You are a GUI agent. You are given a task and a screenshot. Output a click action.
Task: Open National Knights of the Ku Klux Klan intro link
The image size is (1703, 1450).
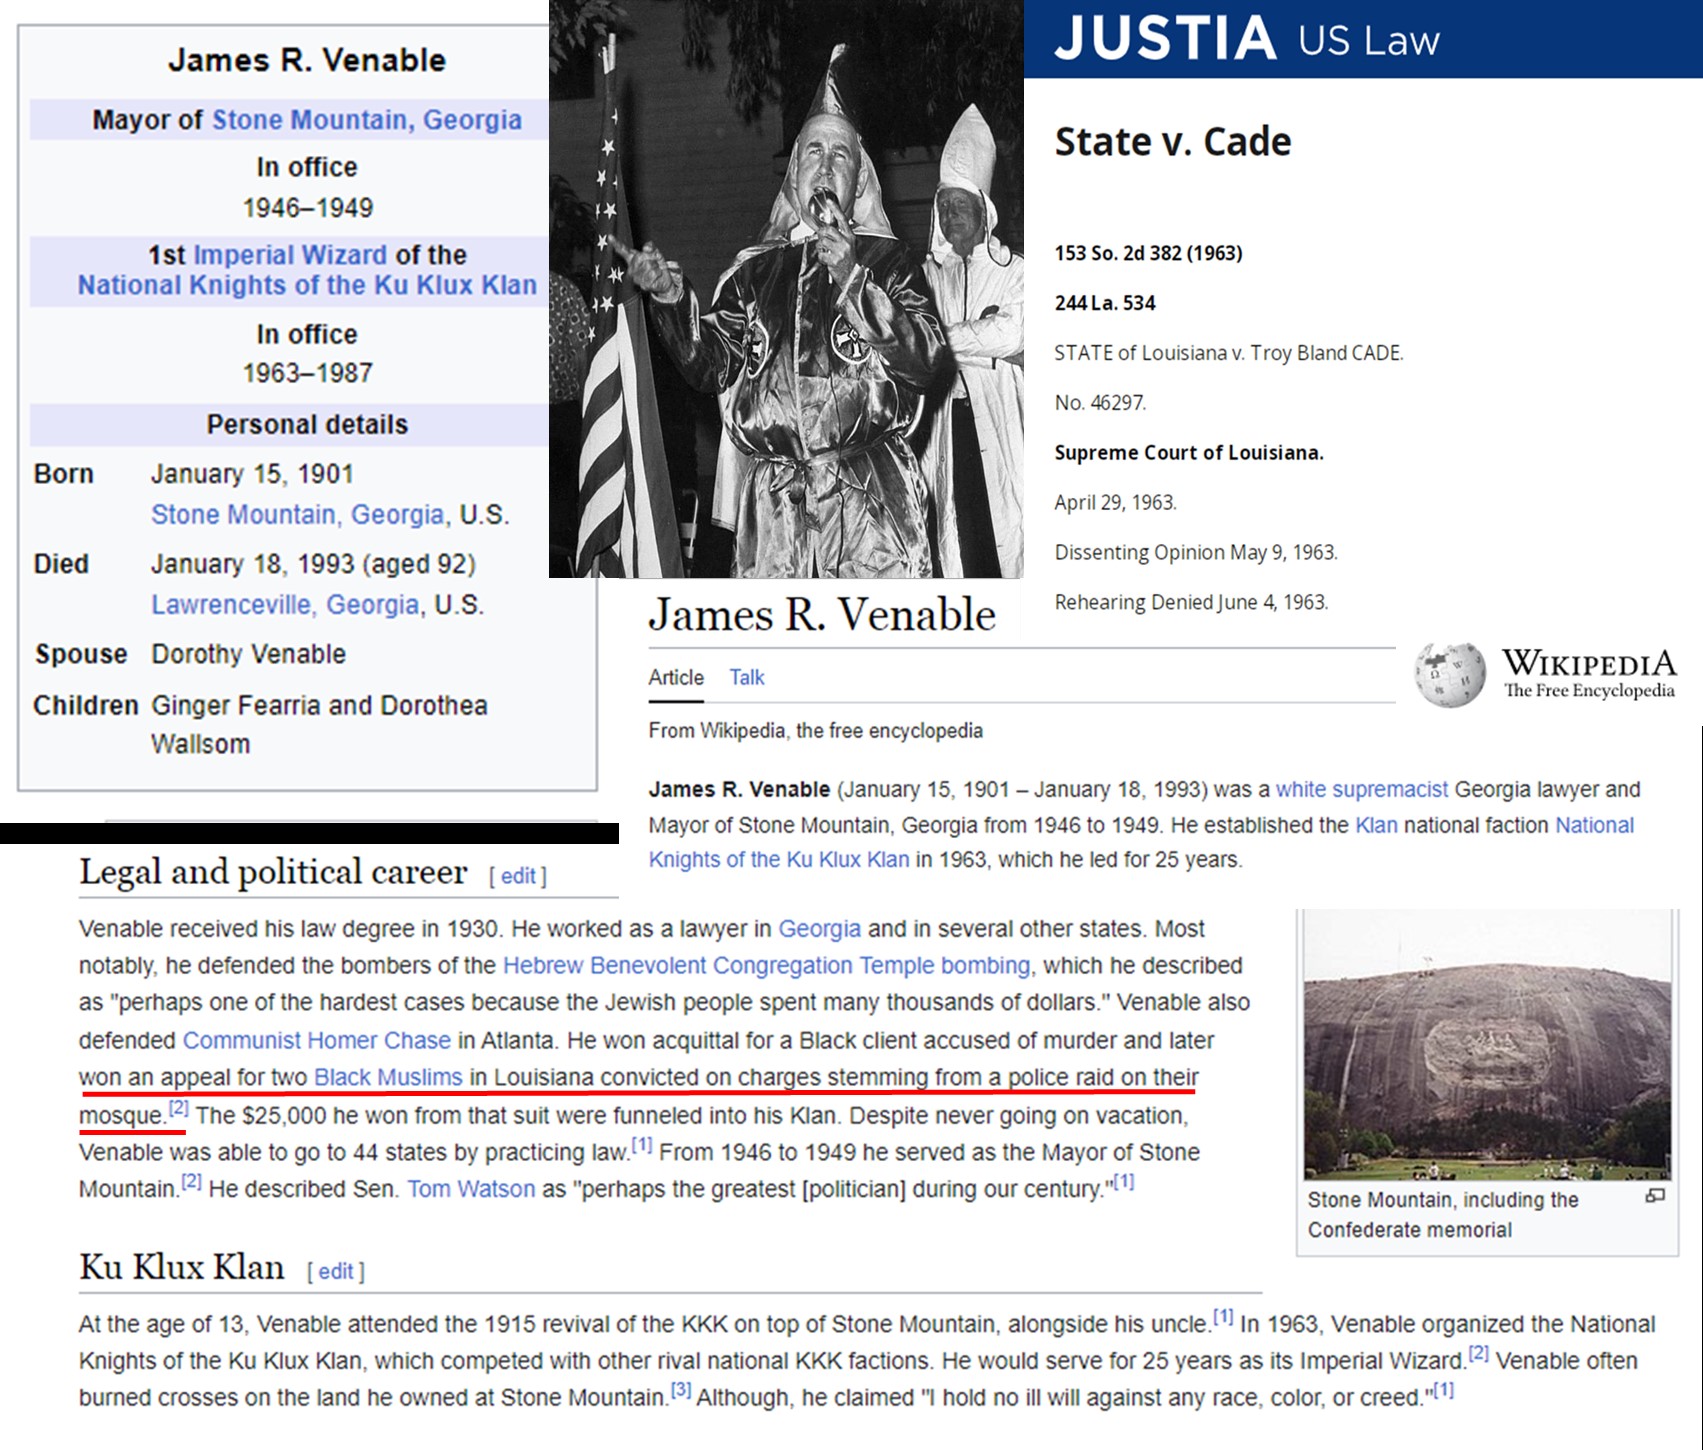click(1141, 842)
